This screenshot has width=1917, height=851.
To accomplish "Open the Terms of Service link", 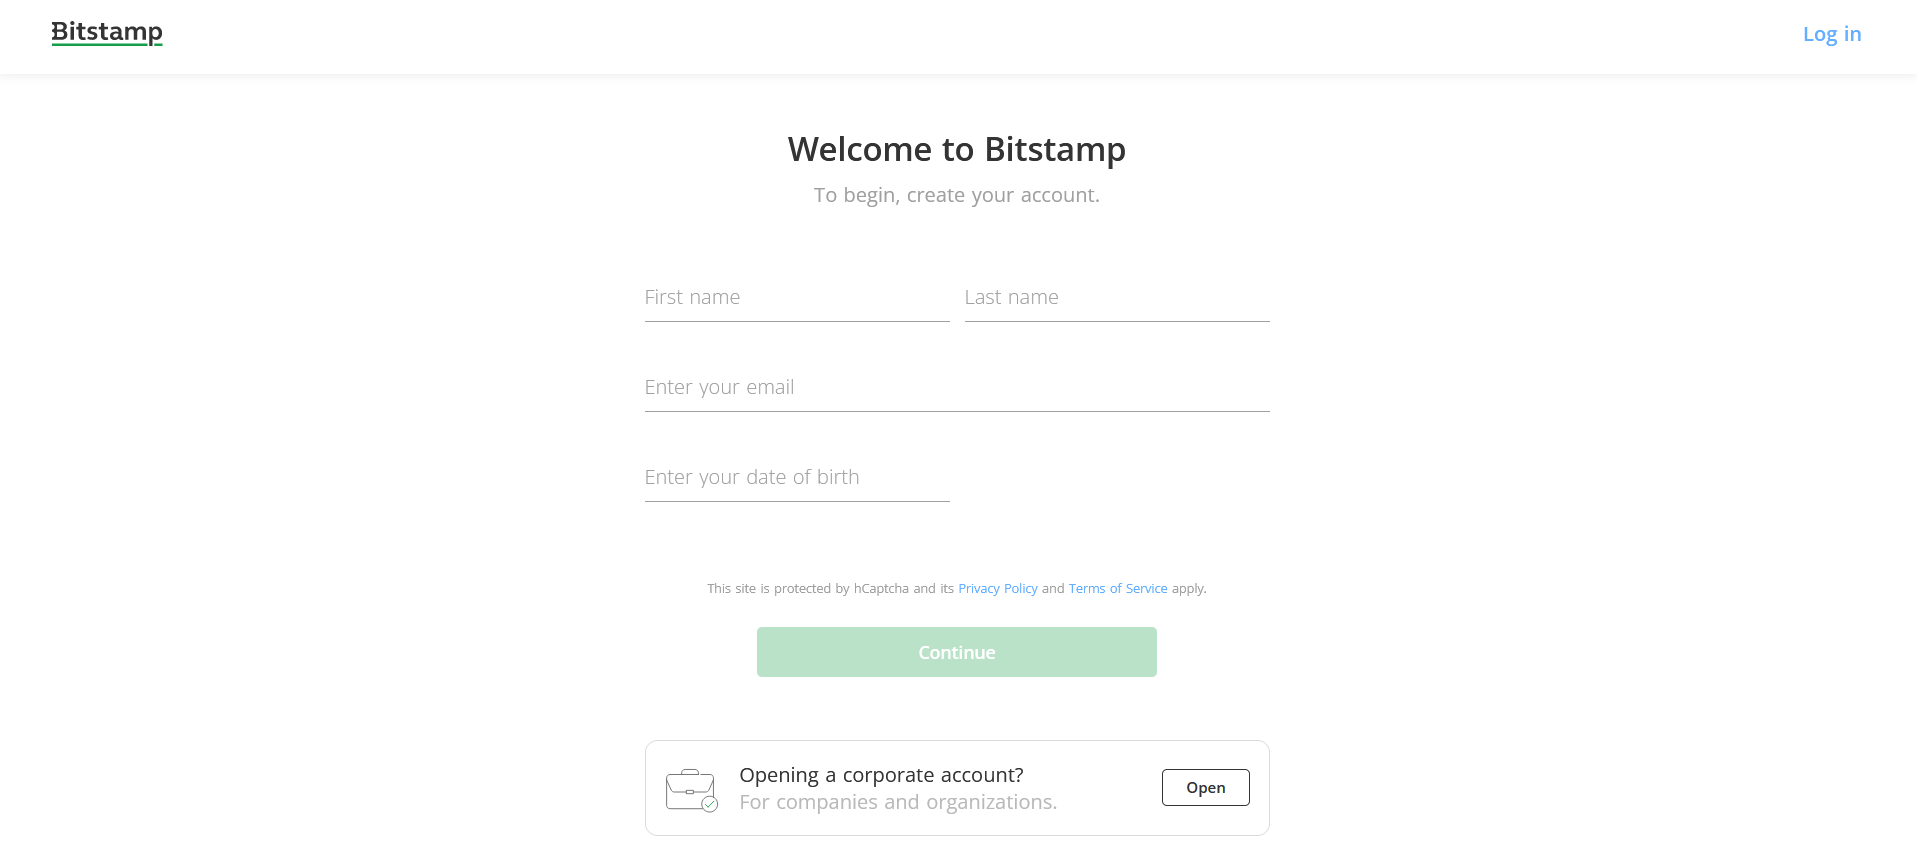I will [1117, 589].
